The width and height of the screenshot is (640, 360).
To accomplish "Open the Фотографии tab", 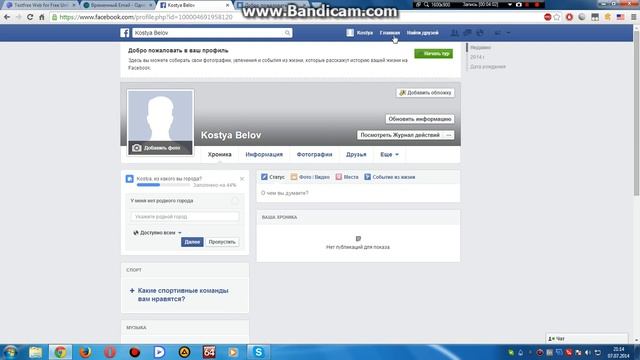I will tap(314, 154).
